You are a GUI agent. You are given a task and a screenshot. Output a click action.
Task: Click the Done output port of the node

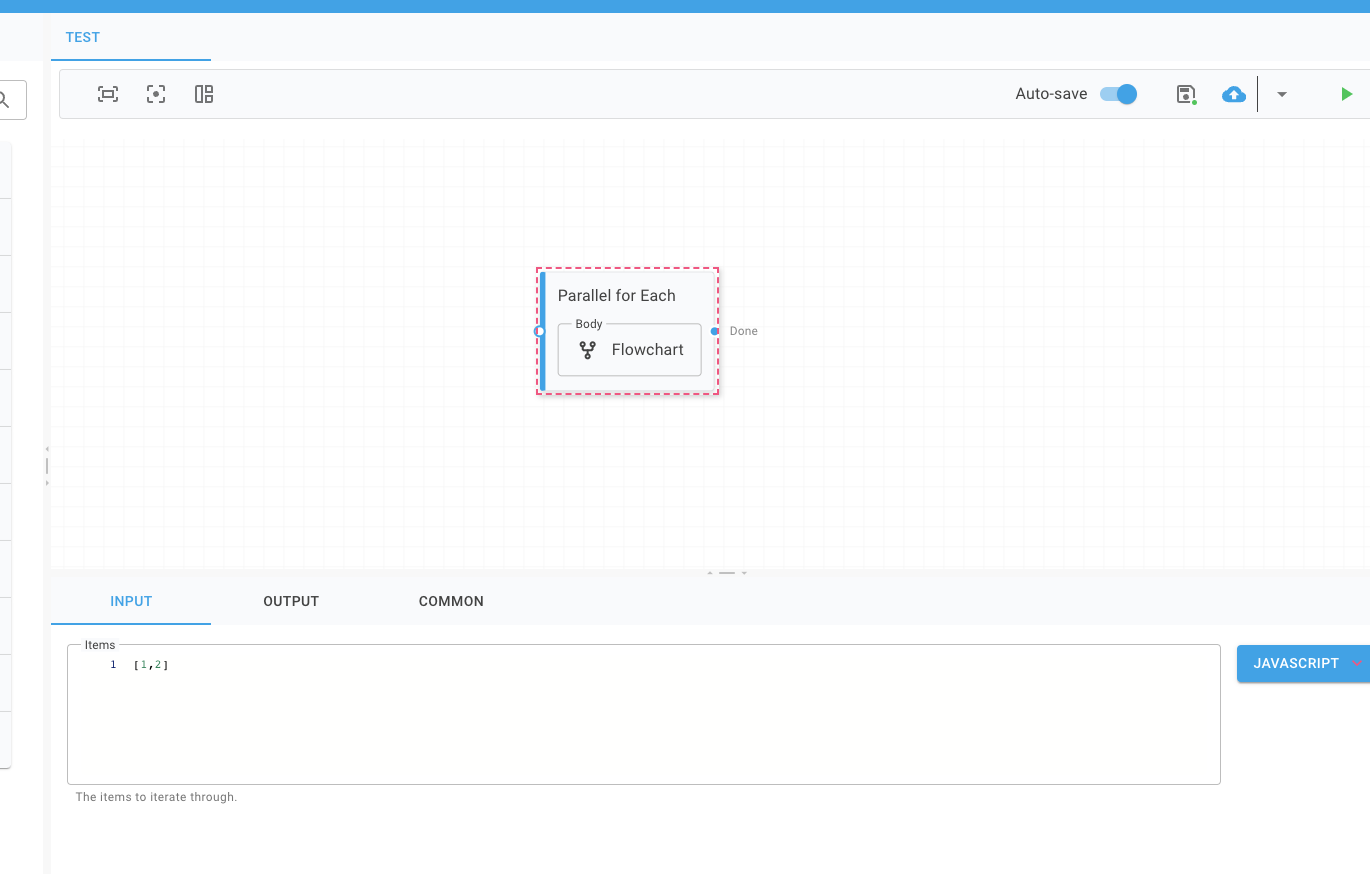coord(716,330)
